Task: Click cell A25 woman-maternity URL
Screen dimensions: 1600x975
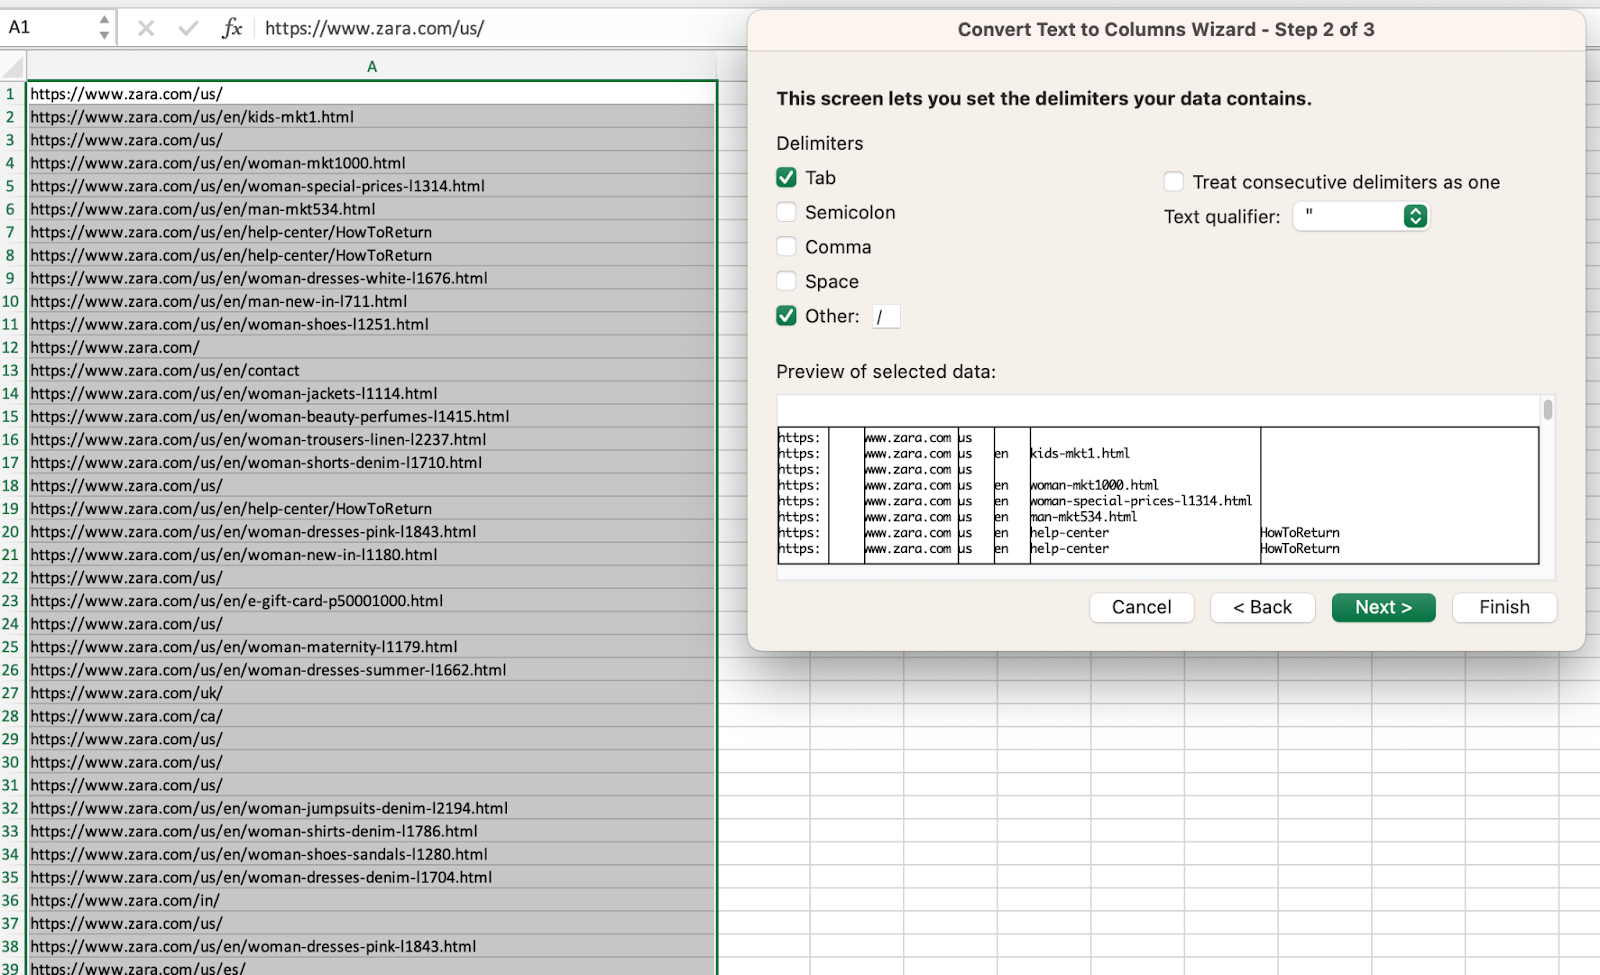Action: click(x=372, y=647)
